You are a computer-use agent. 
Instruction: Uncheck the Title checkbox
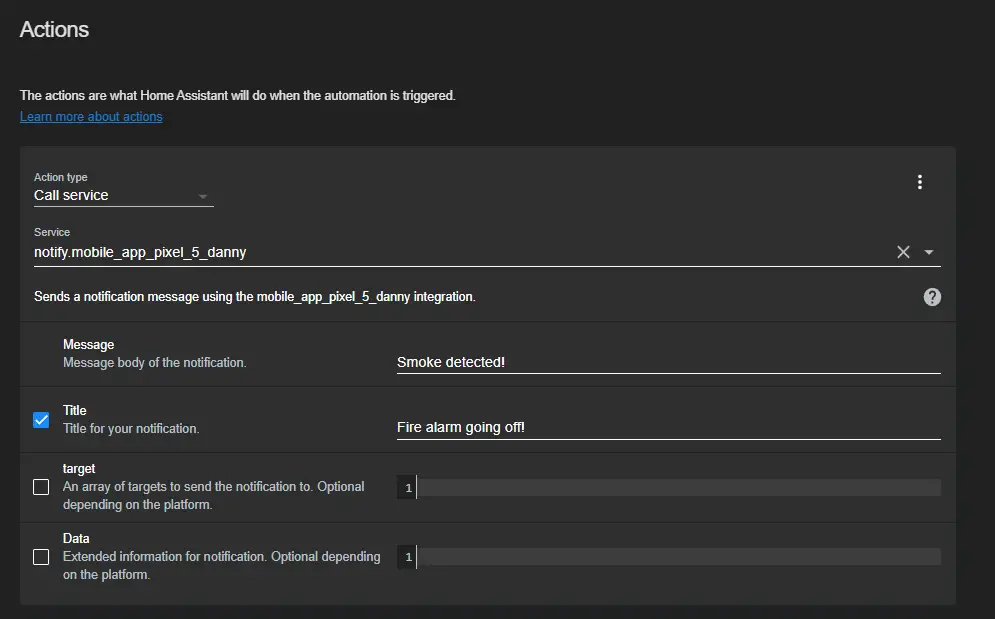click(x=41, y=420)
